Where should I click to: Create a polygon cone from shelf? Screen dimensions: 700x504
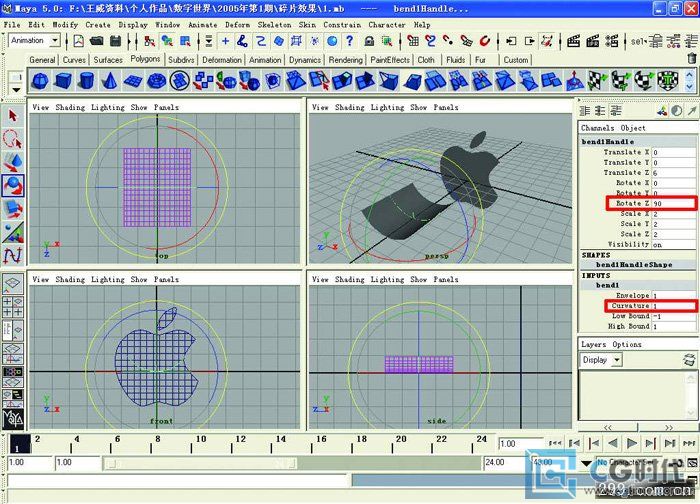tap(109, 81)
